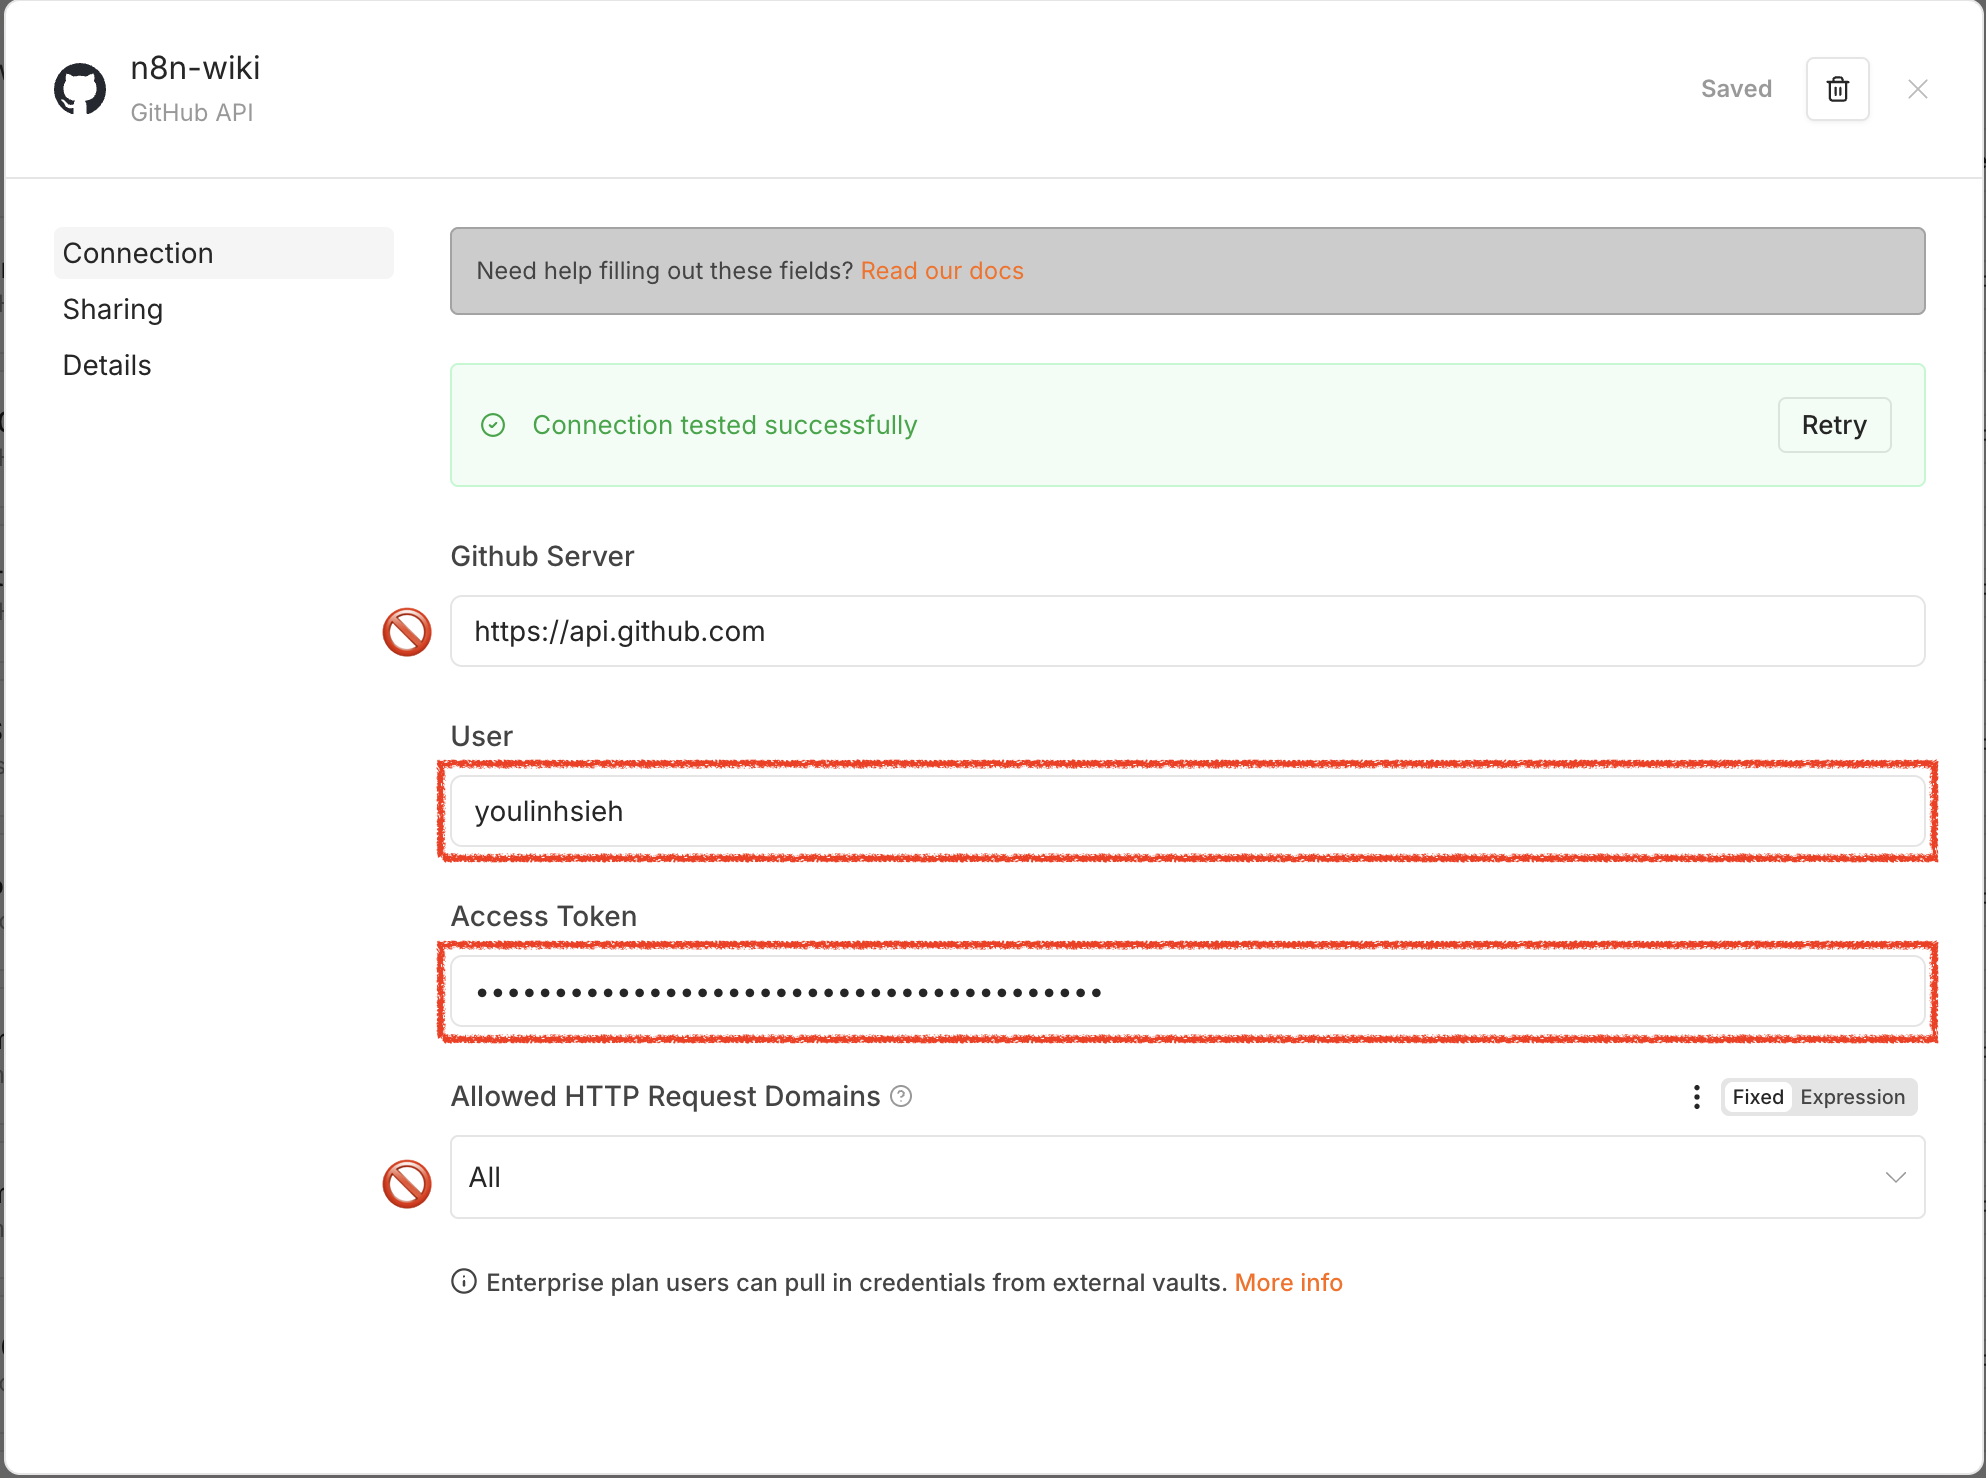
Task: Focus the User input field
Action: tap(1187, 811)
